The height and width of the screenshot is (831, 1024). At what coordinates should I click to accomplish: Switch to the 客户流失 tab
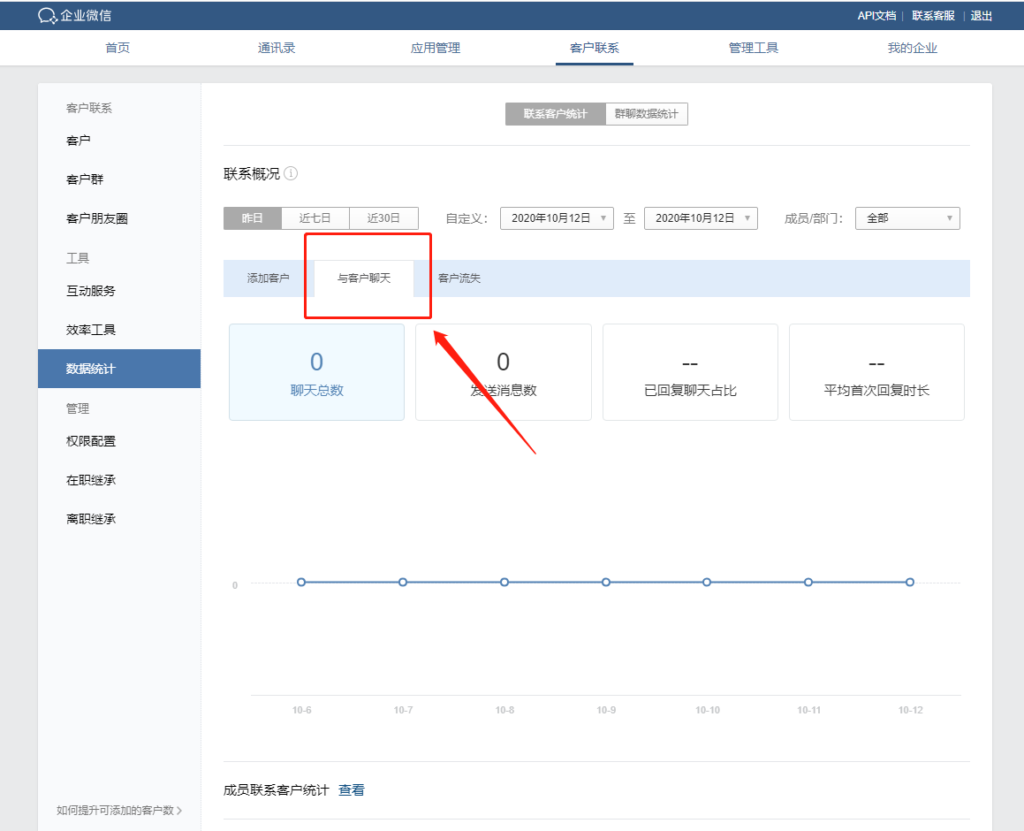click(459, 278)
